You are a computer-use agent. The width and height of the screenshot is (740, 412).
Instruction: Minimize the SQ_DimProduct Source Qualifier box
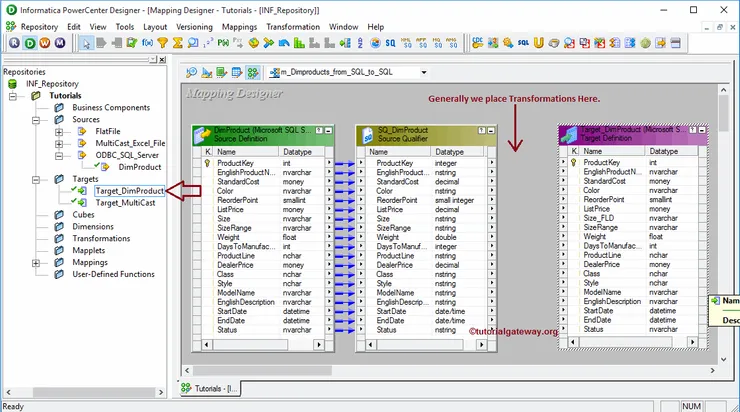491,130
